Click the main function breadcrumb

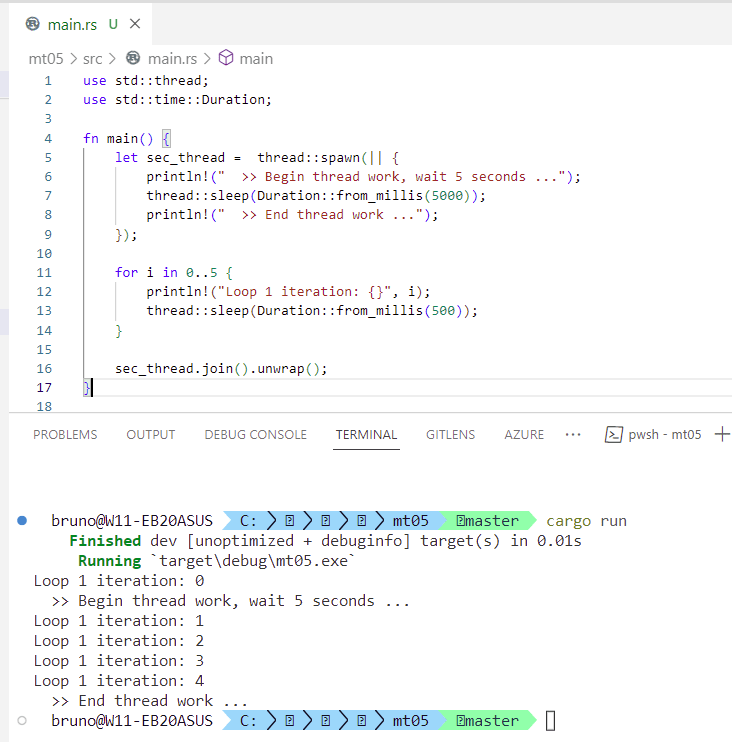[256, 59]
